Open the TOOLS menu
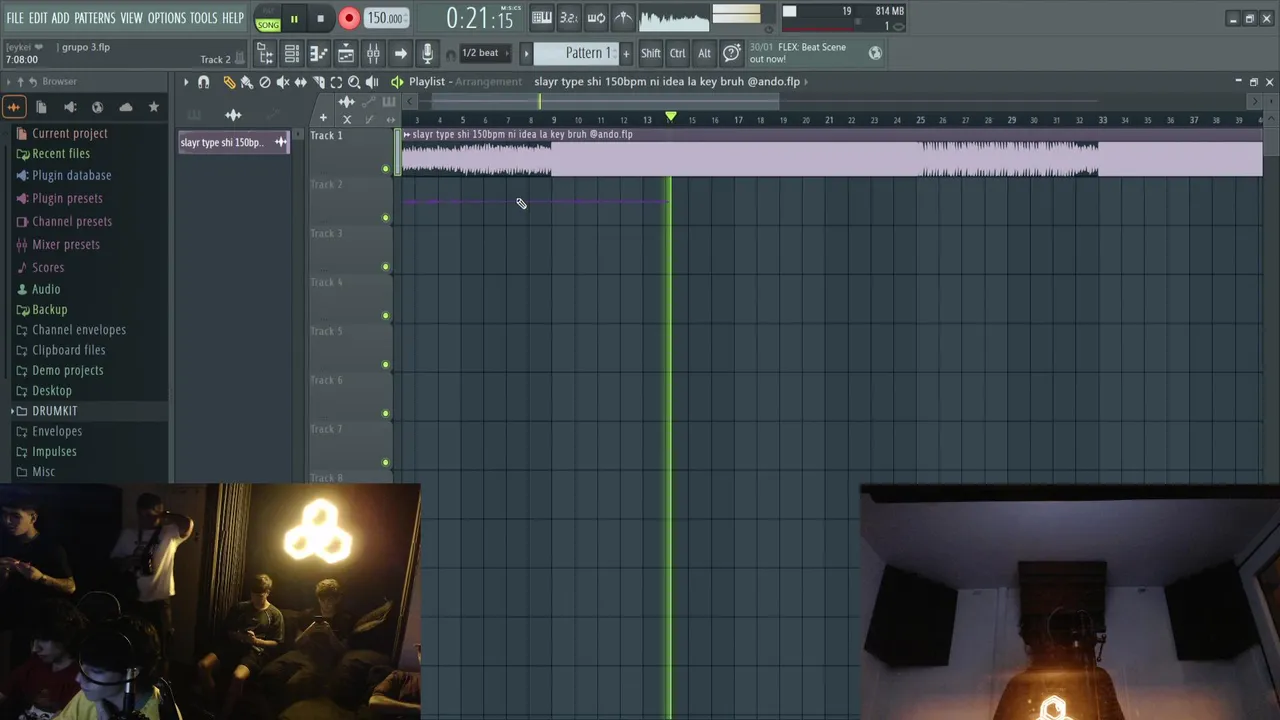Image resolution: width=1280 pixels, height=720 pixels. click(x=204, y=18)
